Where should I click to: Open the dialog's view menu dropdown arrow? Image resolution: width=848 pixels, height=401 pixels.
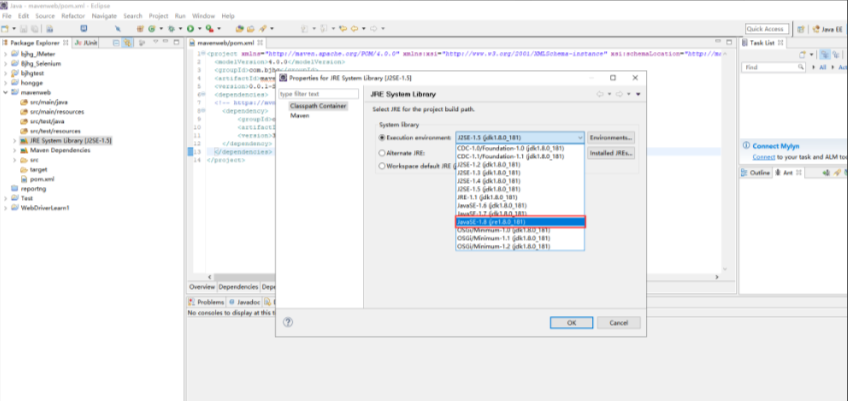coord(638,94)
